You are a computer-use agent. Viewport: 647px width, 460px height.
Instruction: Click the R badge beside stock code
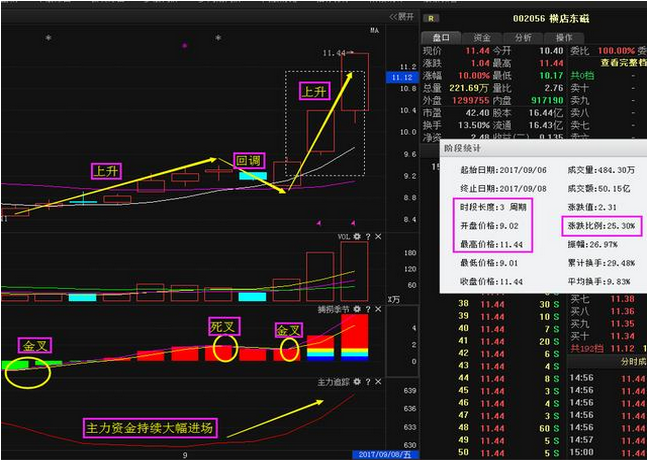pos(431,18)
